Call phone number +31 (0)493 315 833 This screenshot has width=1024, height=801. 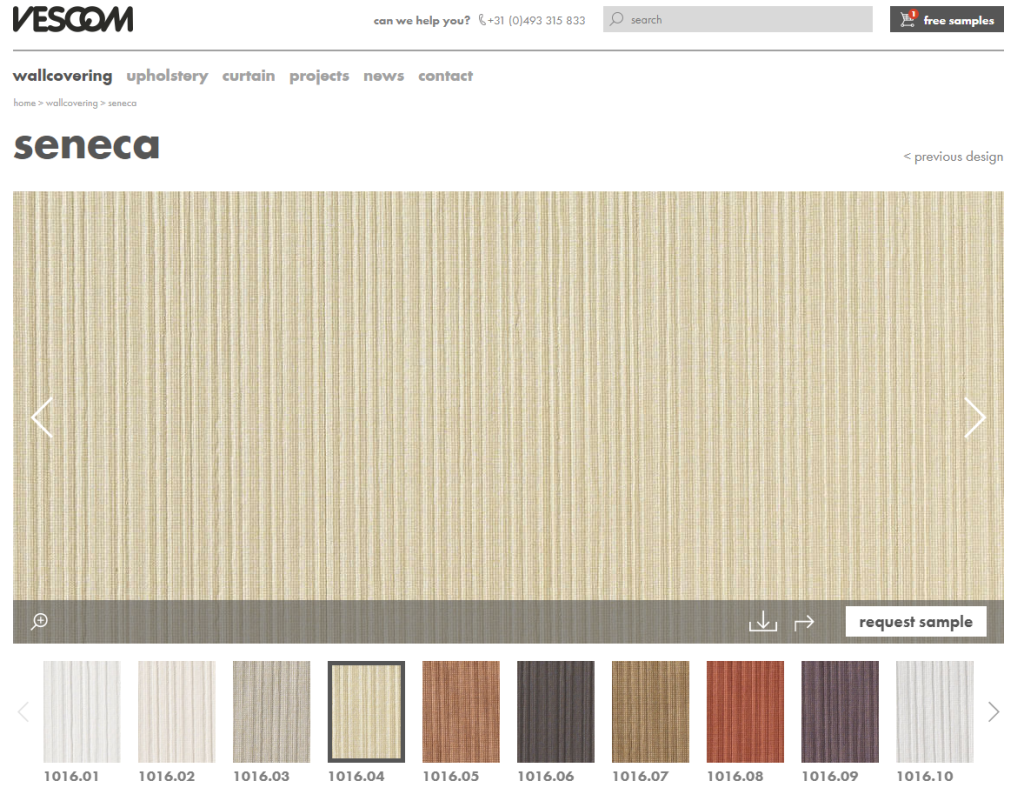(536, 20)
